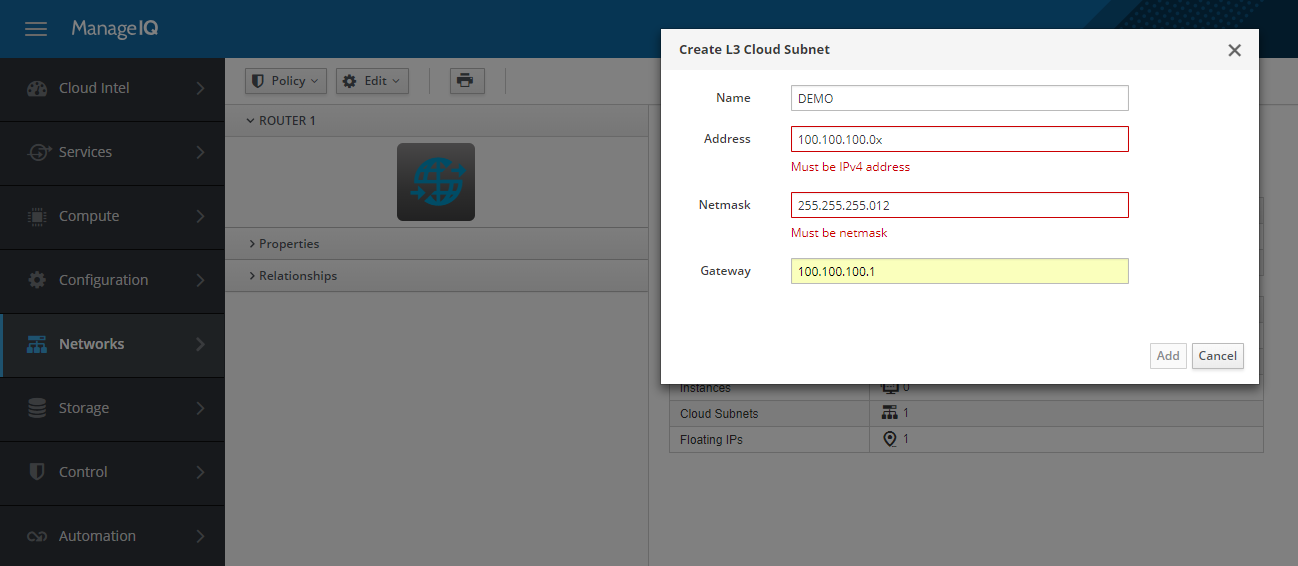Screen dimensions: 1298x566
Task: Focus the invalid Address field
Action: pos(959,139)
